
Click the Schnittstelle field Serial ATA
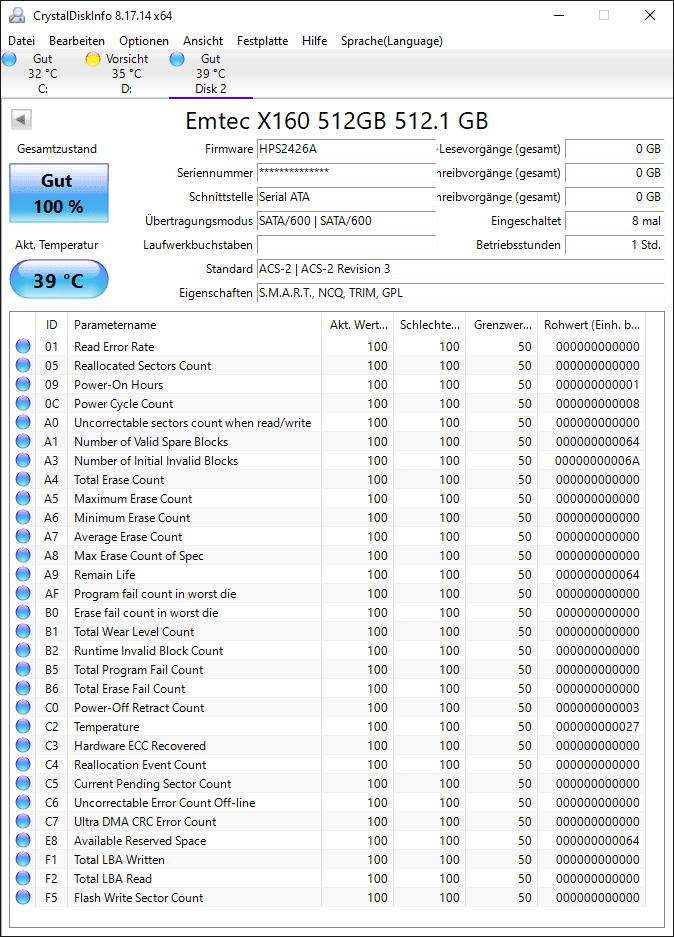[x=347, y=197]
